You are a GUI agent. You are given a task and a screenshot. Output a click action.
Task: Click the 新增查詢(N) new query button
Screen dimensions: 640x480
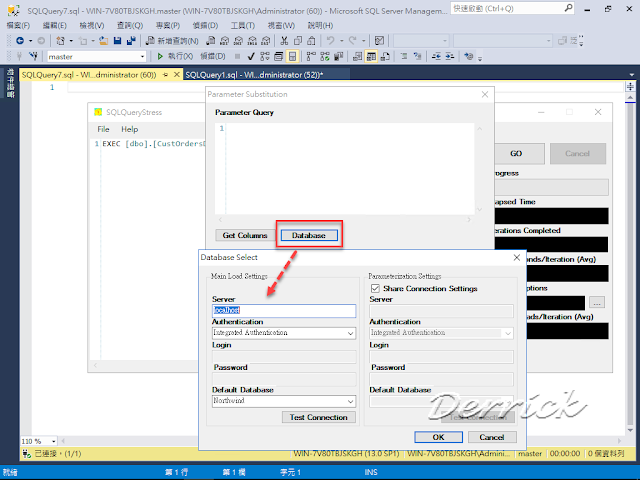pyautogui.click(x=172, y=40)
